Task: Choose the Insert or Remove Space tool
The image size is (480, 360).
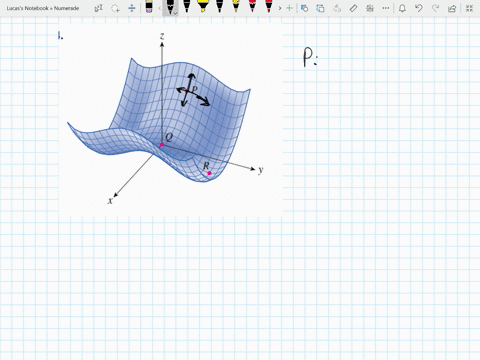Action: tap(132, 8)
